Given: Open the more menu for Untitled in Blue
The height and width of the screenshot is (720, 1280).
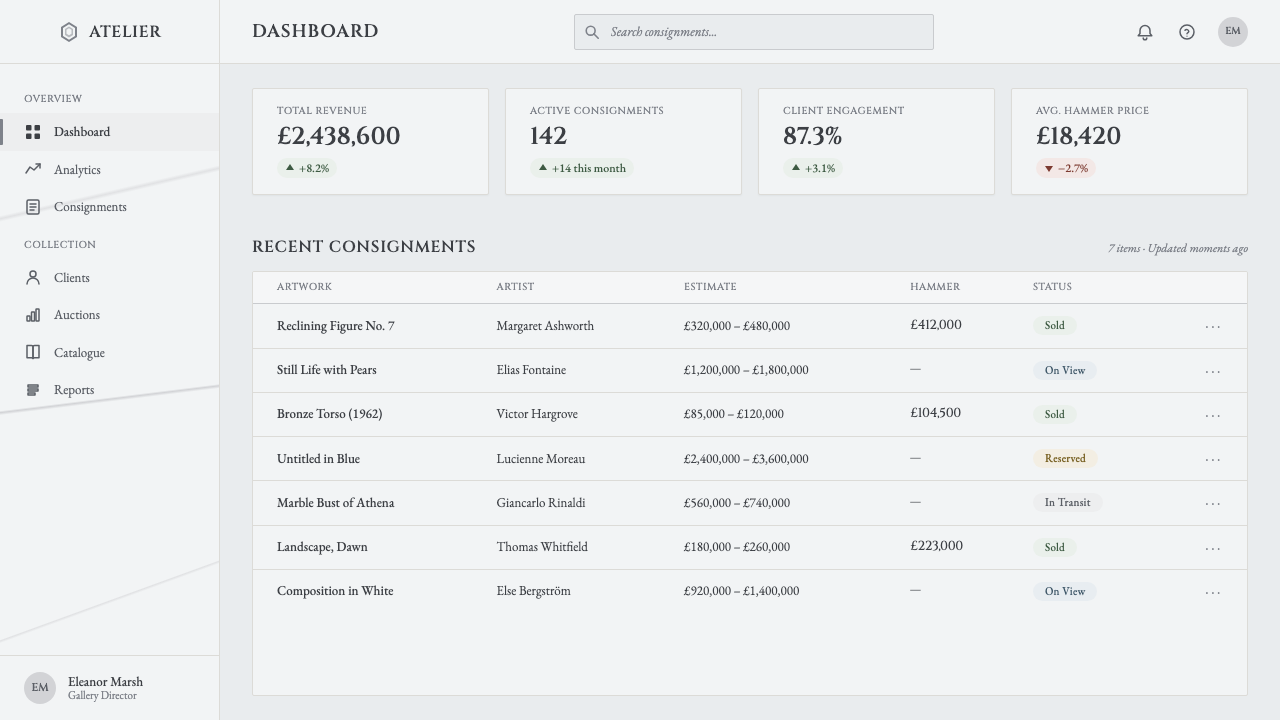Looking at the screenshot, I should click(1213, 459).
